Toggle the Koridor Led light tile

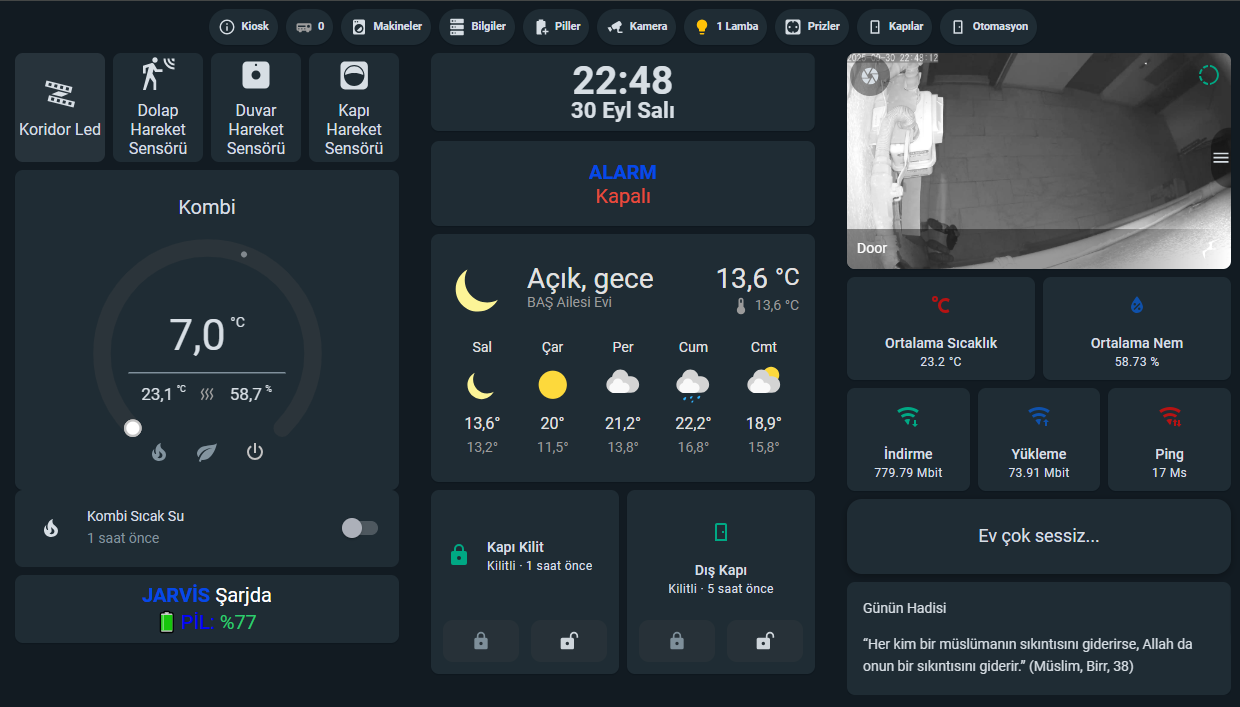pos(60,108)
